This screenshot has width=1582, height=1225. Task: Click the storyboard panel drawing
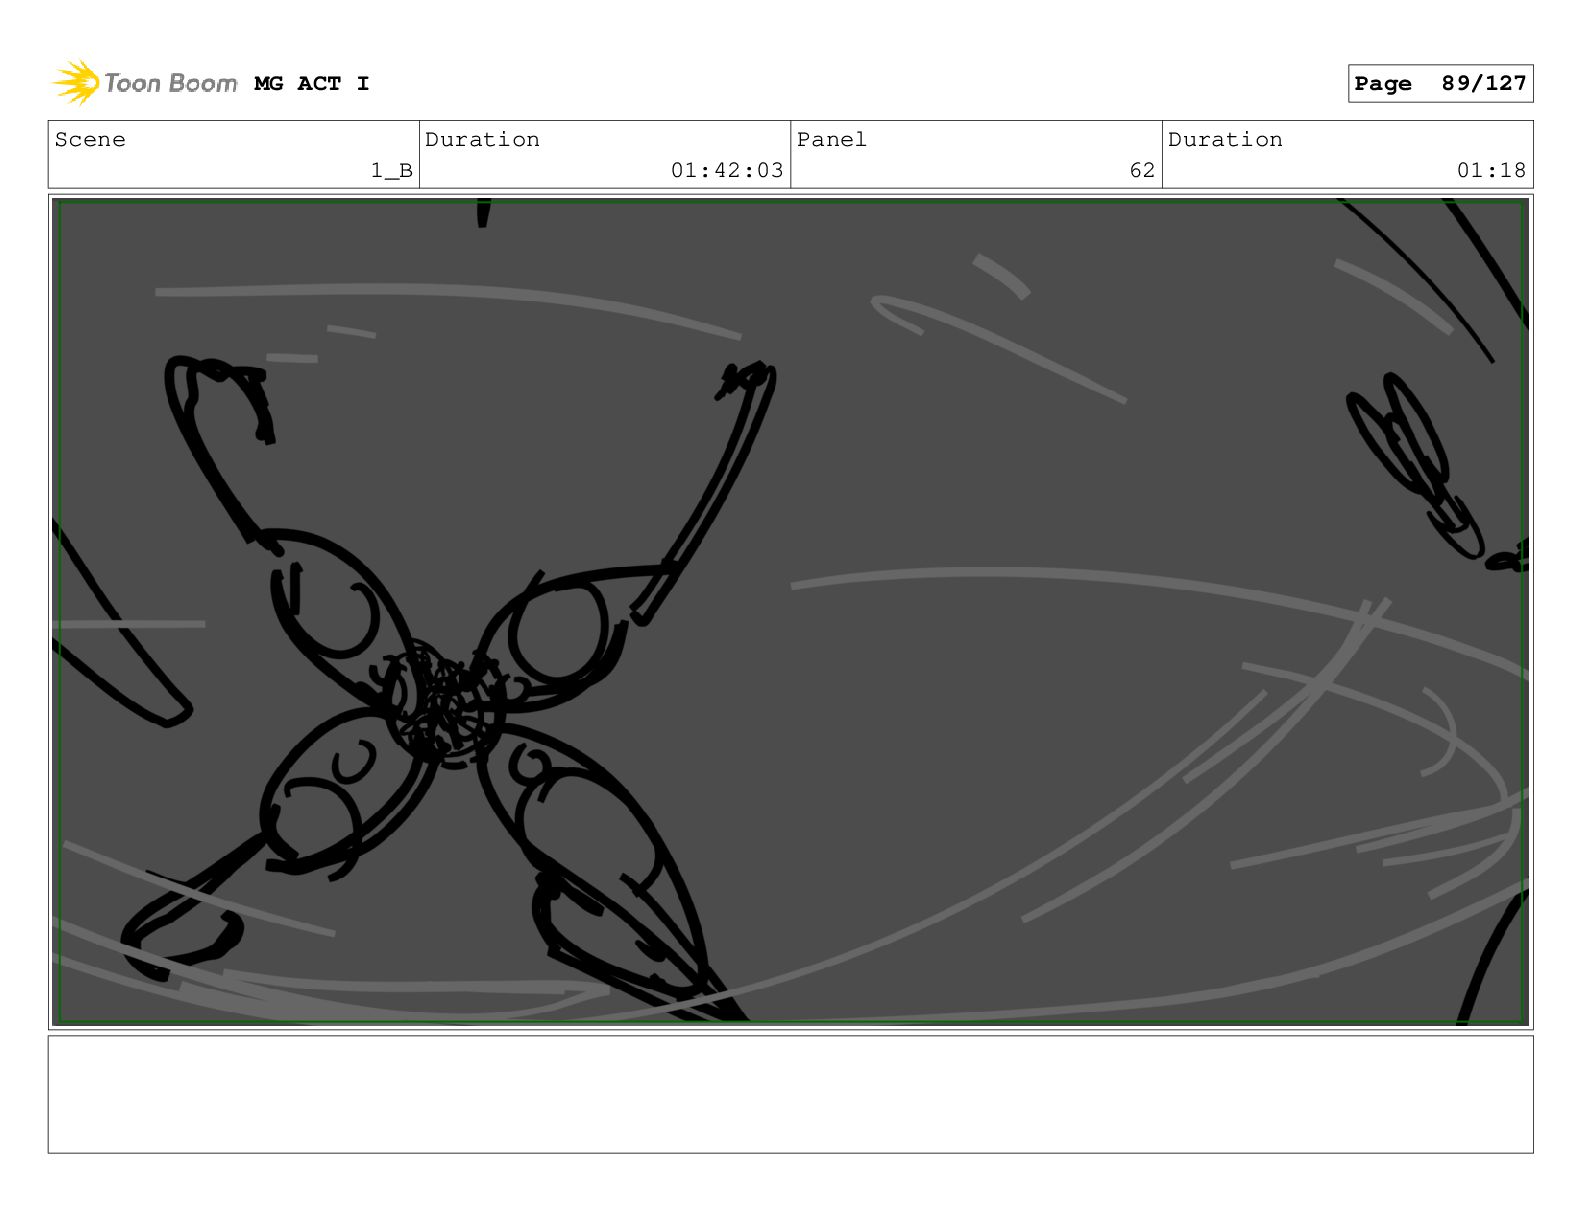pos(790,612)
